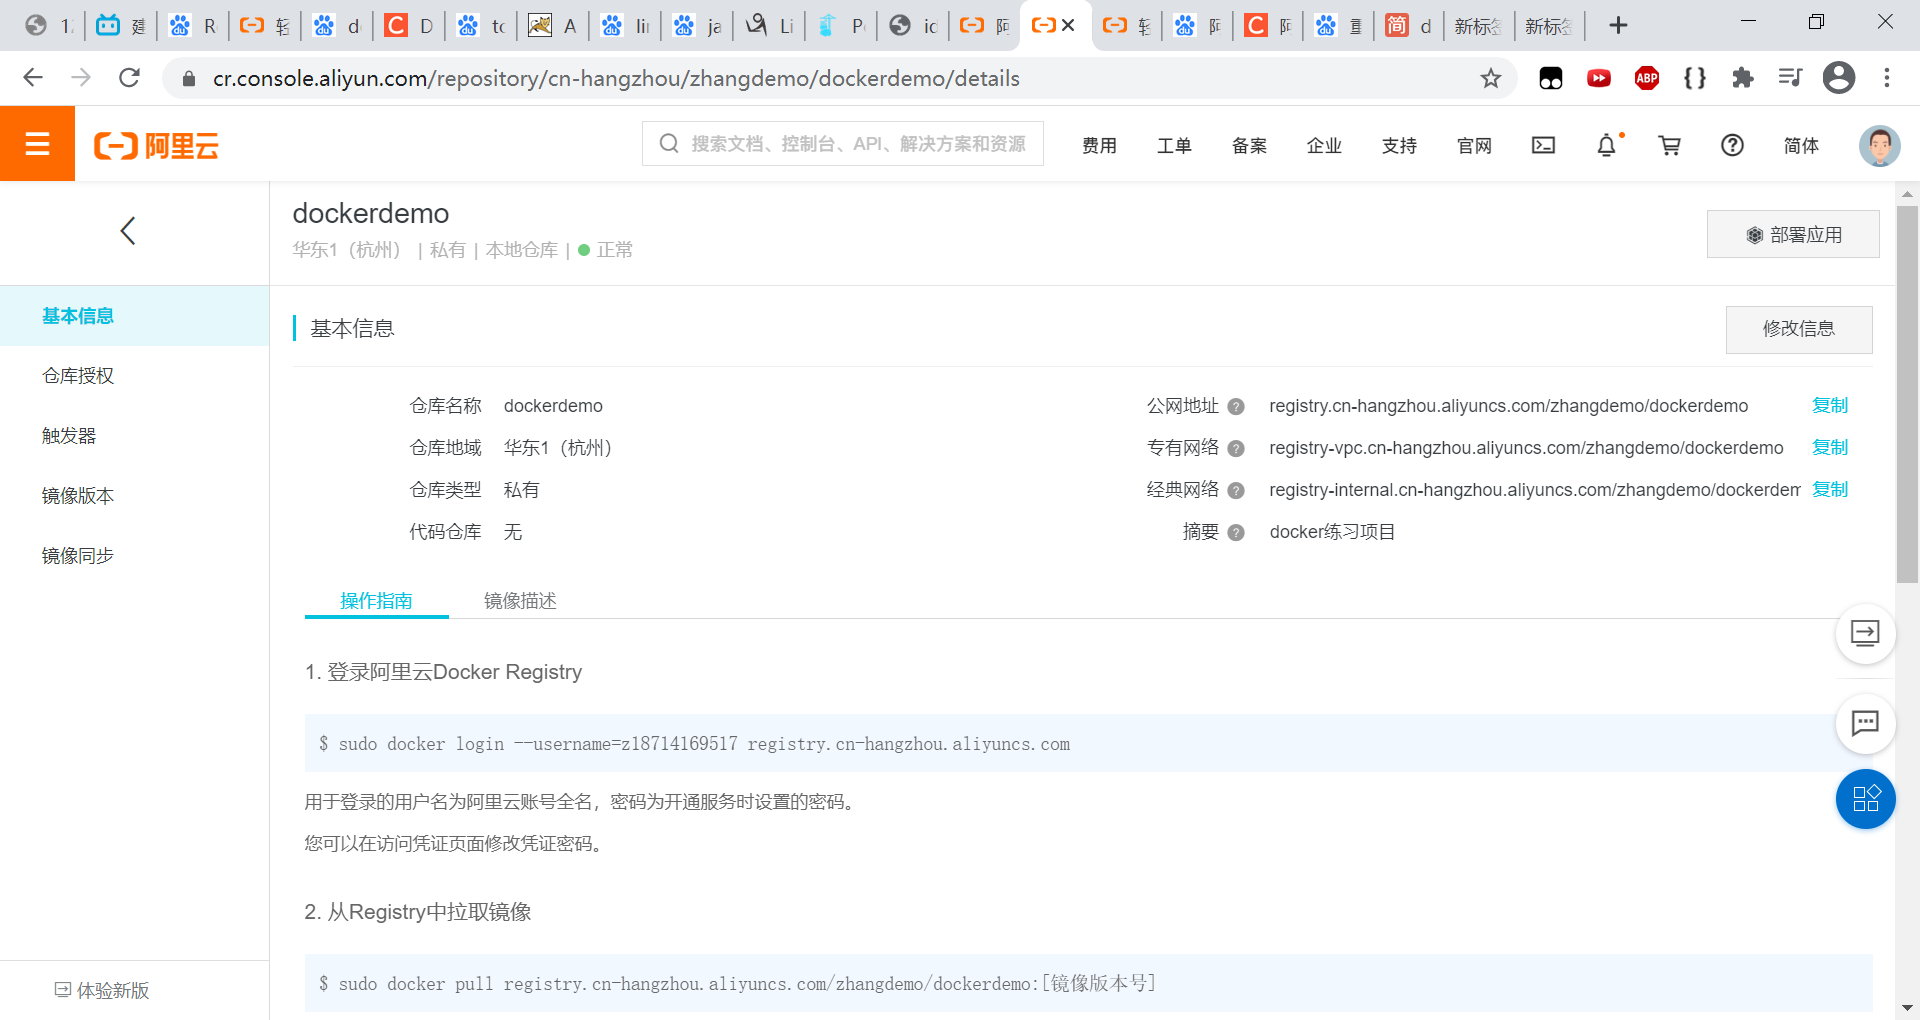Open the shopping cart
The width and height of the screenshot is (1920, 1020).
pos(1669,146)
